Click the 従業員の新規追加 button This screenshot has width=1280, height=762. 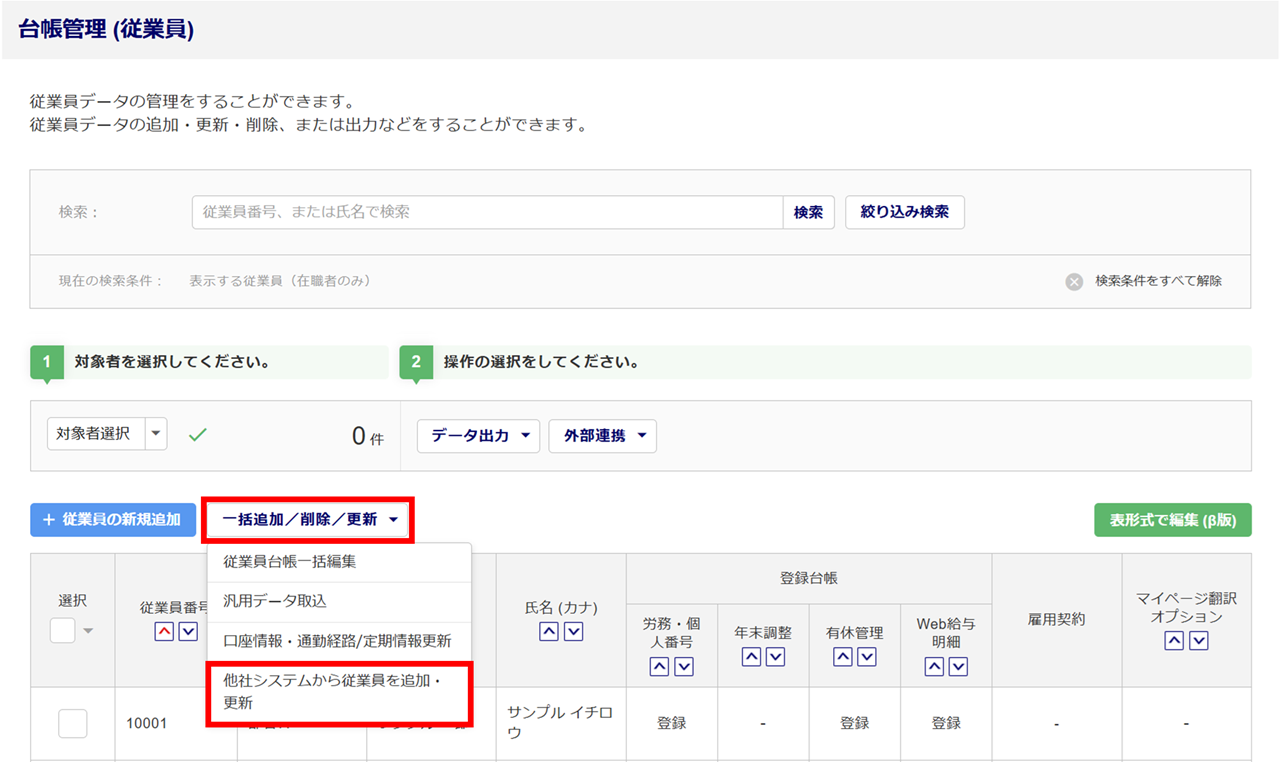pos(113,520)
